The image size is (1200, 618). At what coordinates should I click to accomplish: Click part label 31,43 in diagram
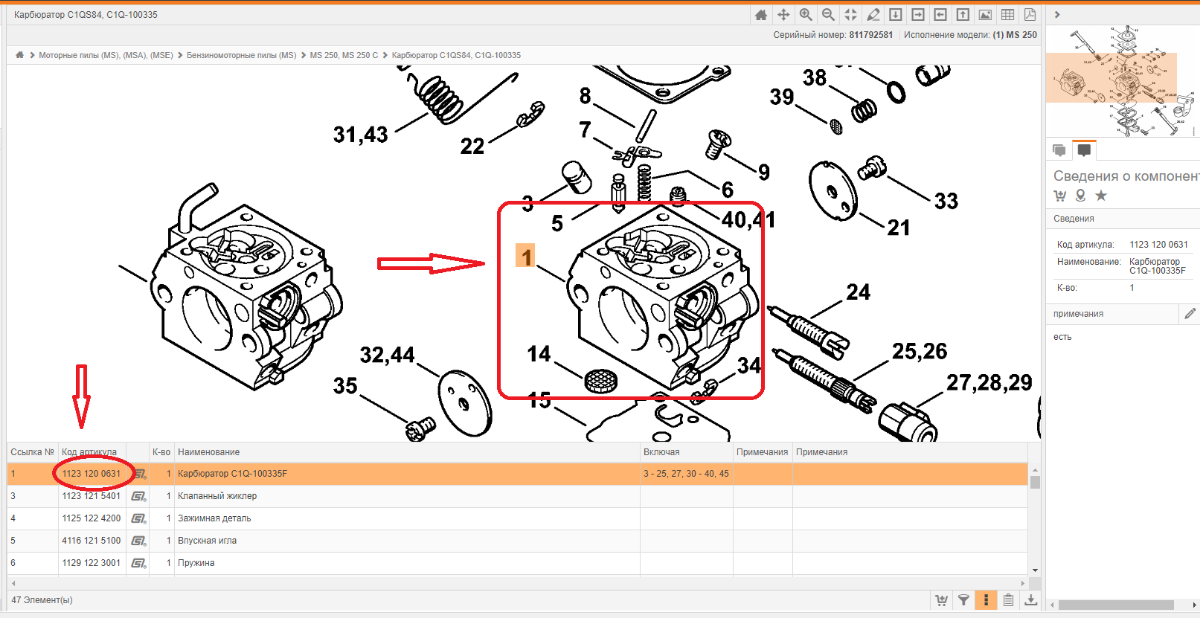pos(361,134)
